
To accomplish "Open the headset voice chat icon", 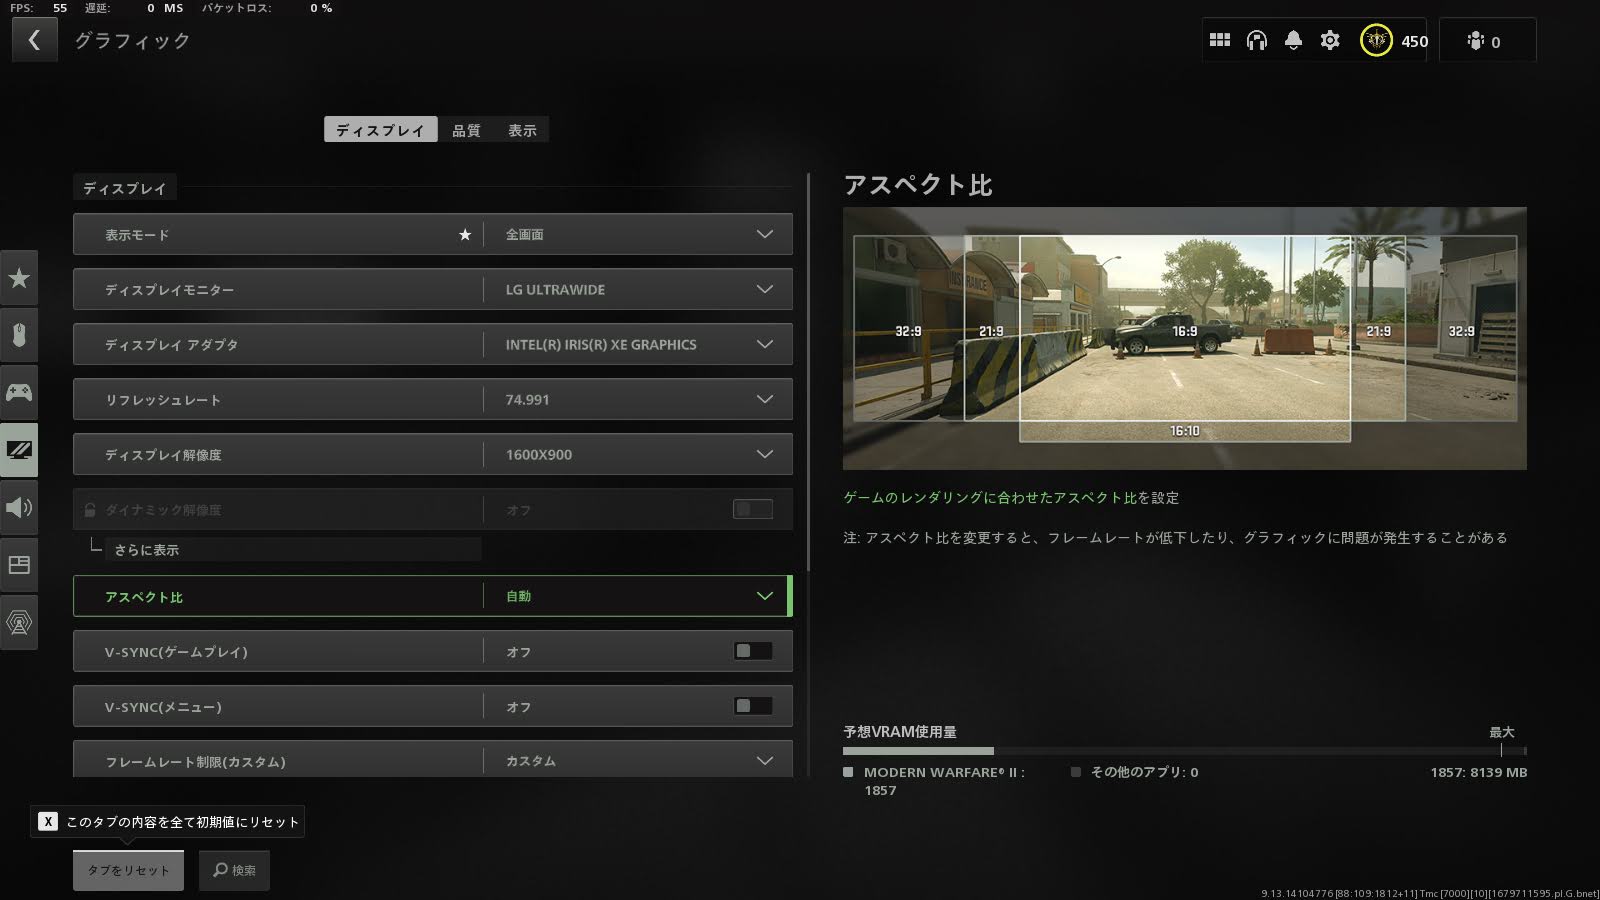I will (x=1256, y=40).
